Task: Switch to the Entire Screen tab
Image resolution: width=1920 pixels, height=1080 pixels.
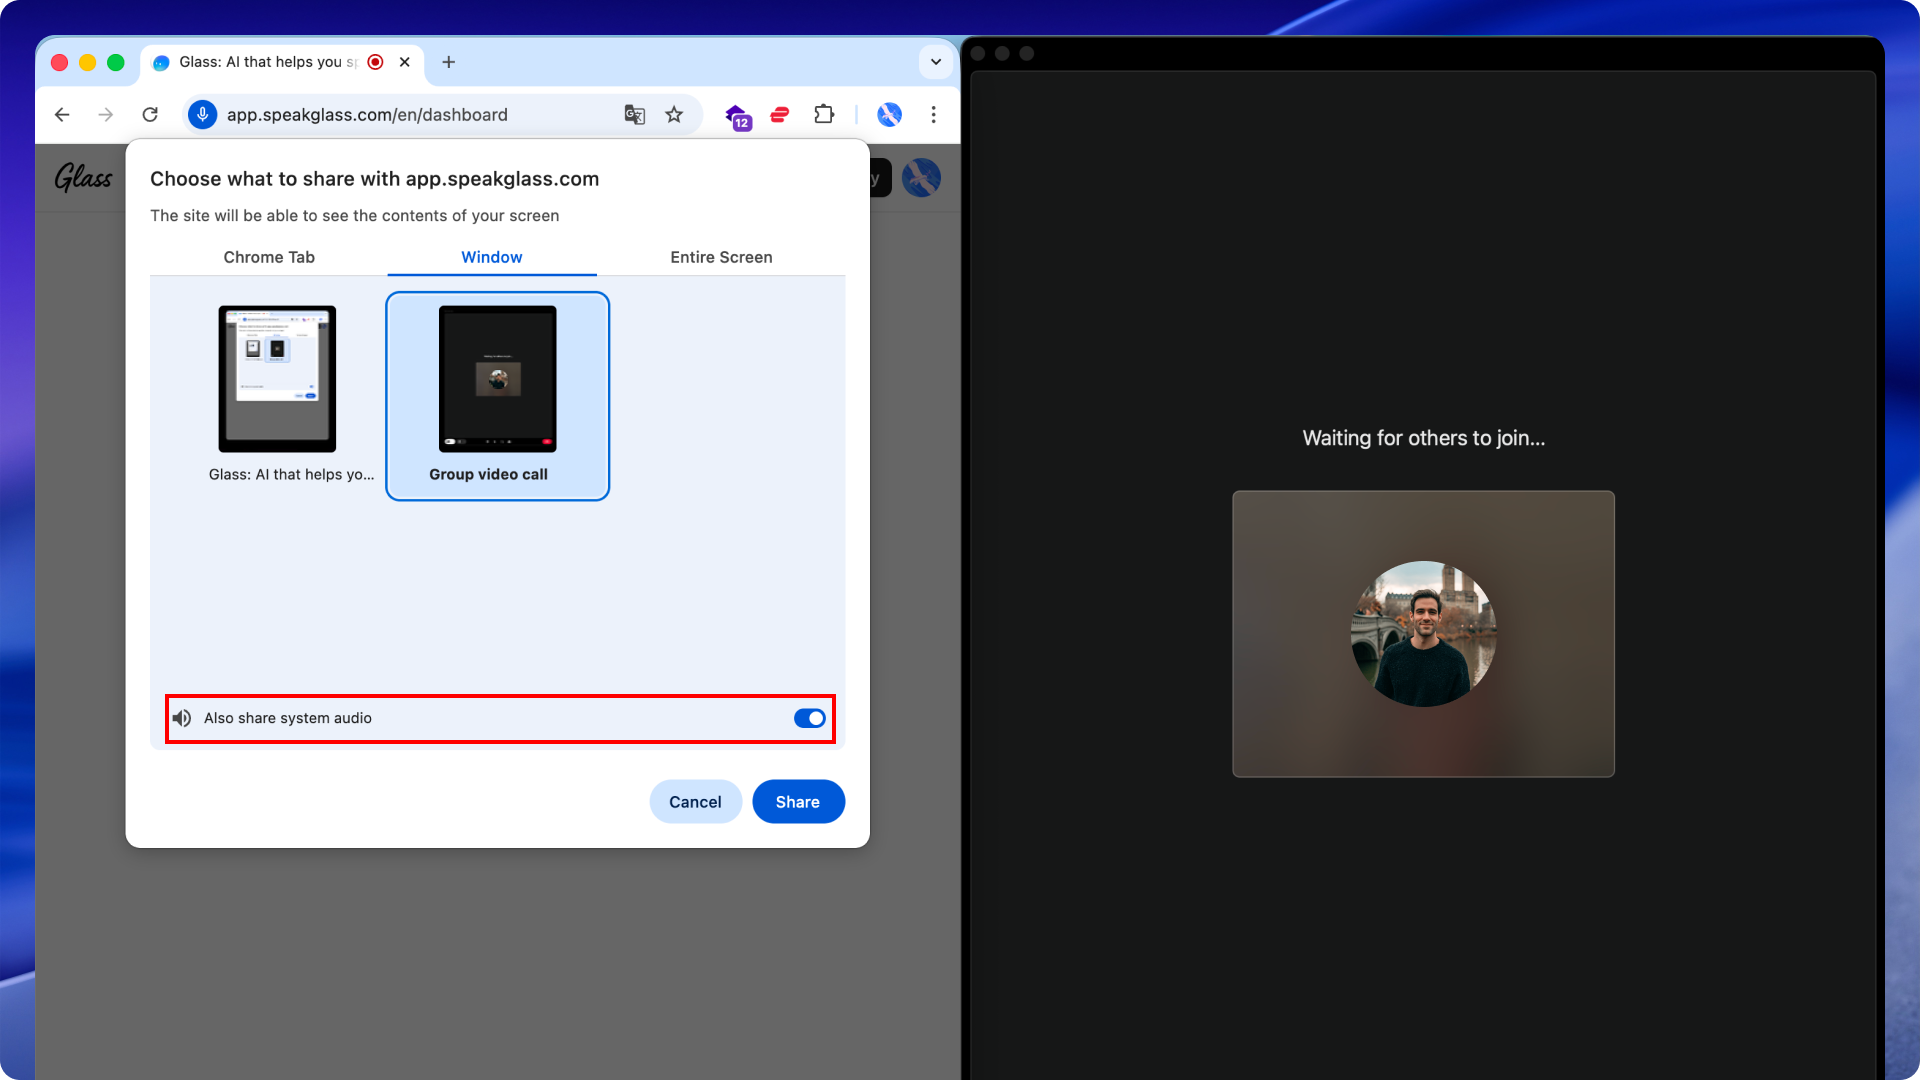Action: [721, 257]
